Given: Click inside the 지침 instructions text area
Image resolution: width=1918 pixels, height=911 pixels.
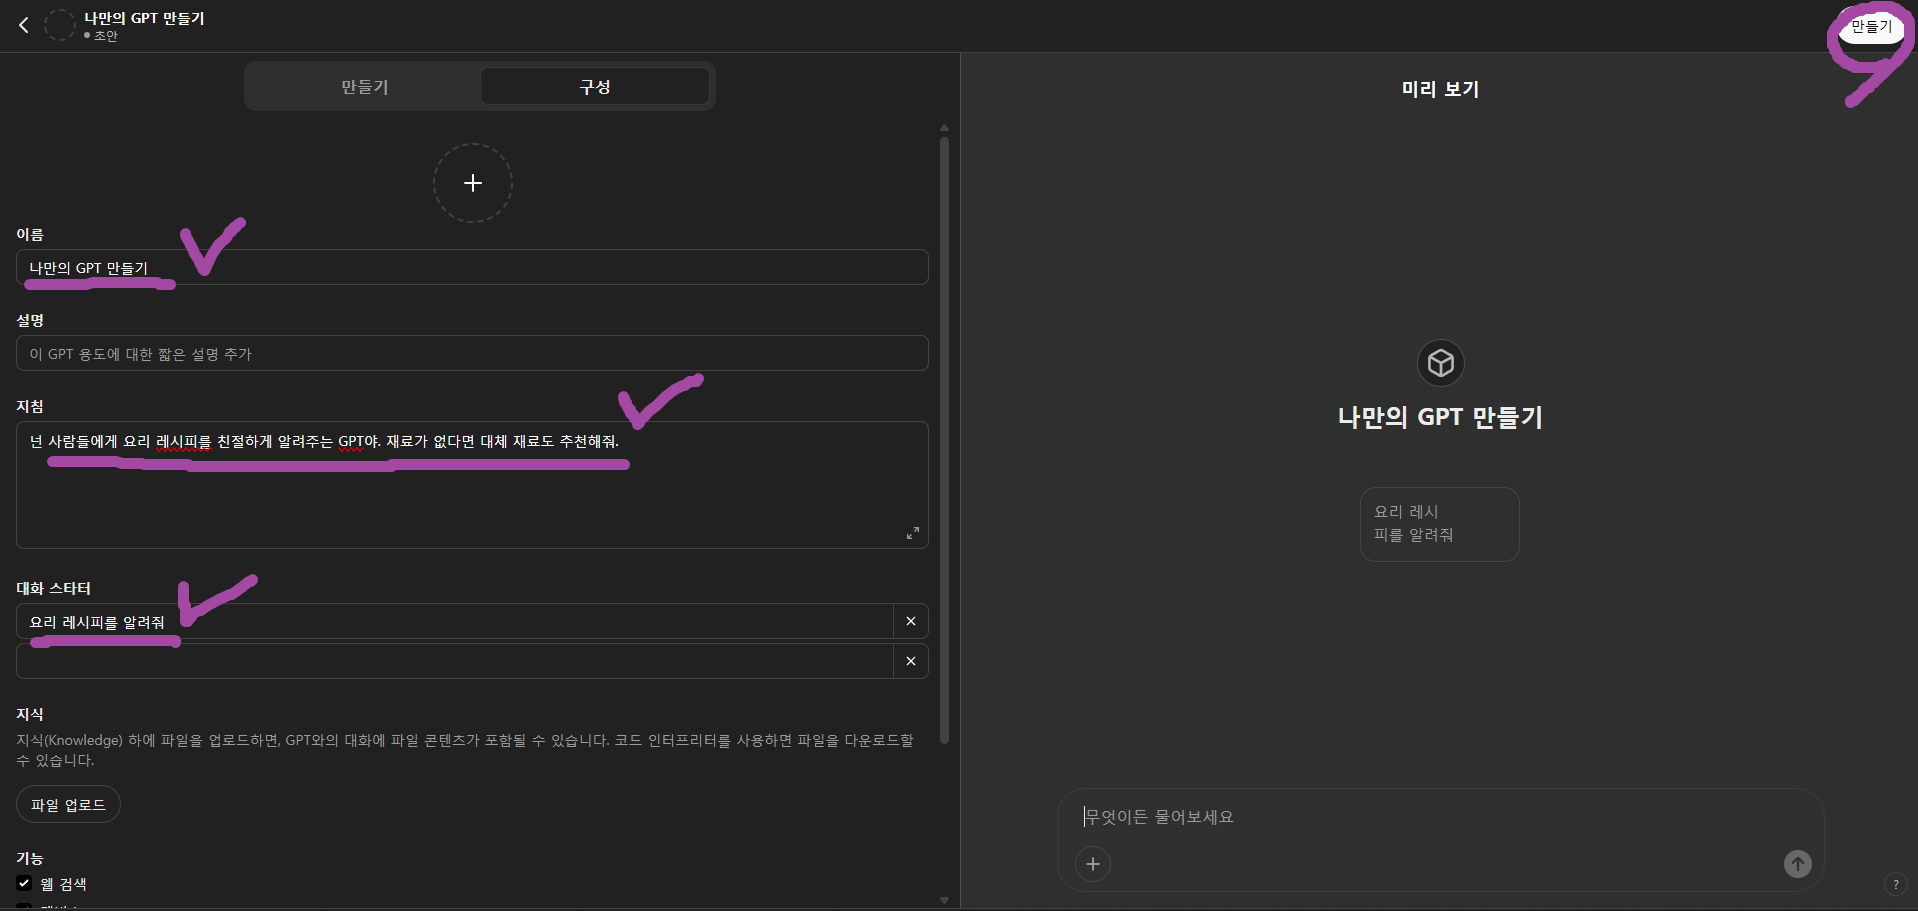Looking at the screenshot, I should (472, 485).
